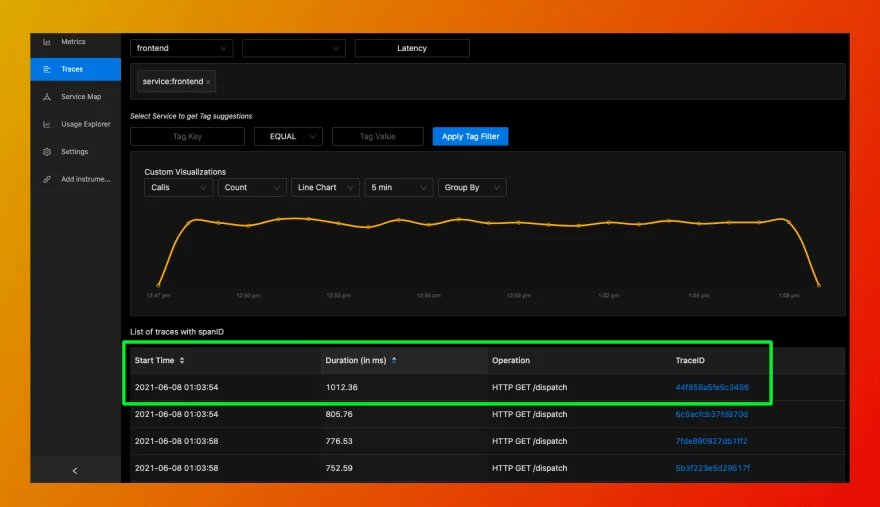
Task: Click duration value 776.53
Action: 339,441
